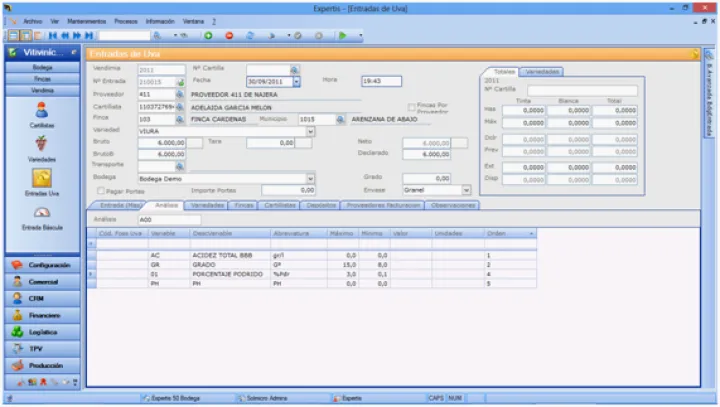720x407 pixels.
Task: Expand the Variedad dropdown
Action: click(x=310, y=130)
